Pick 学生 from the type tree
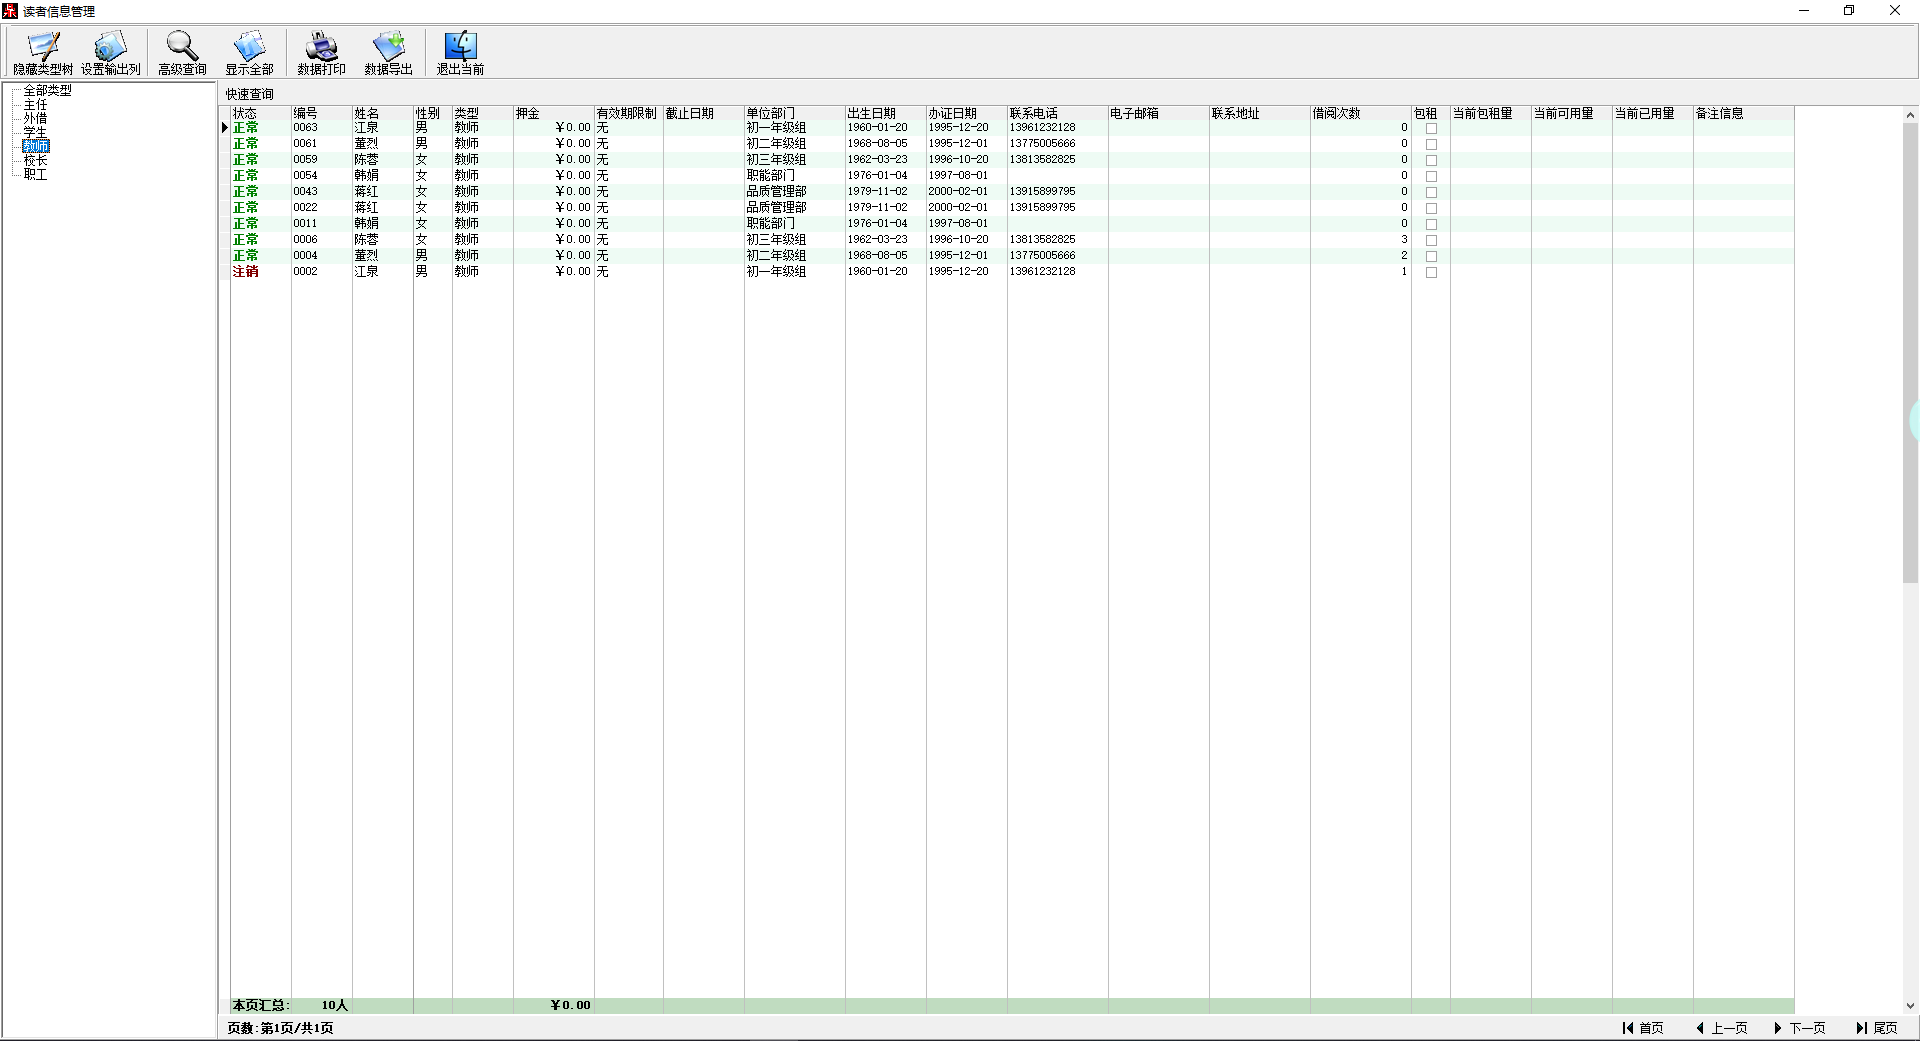Image resolution: width=1920 pixels, height=1041 pixels. [35, 132]
